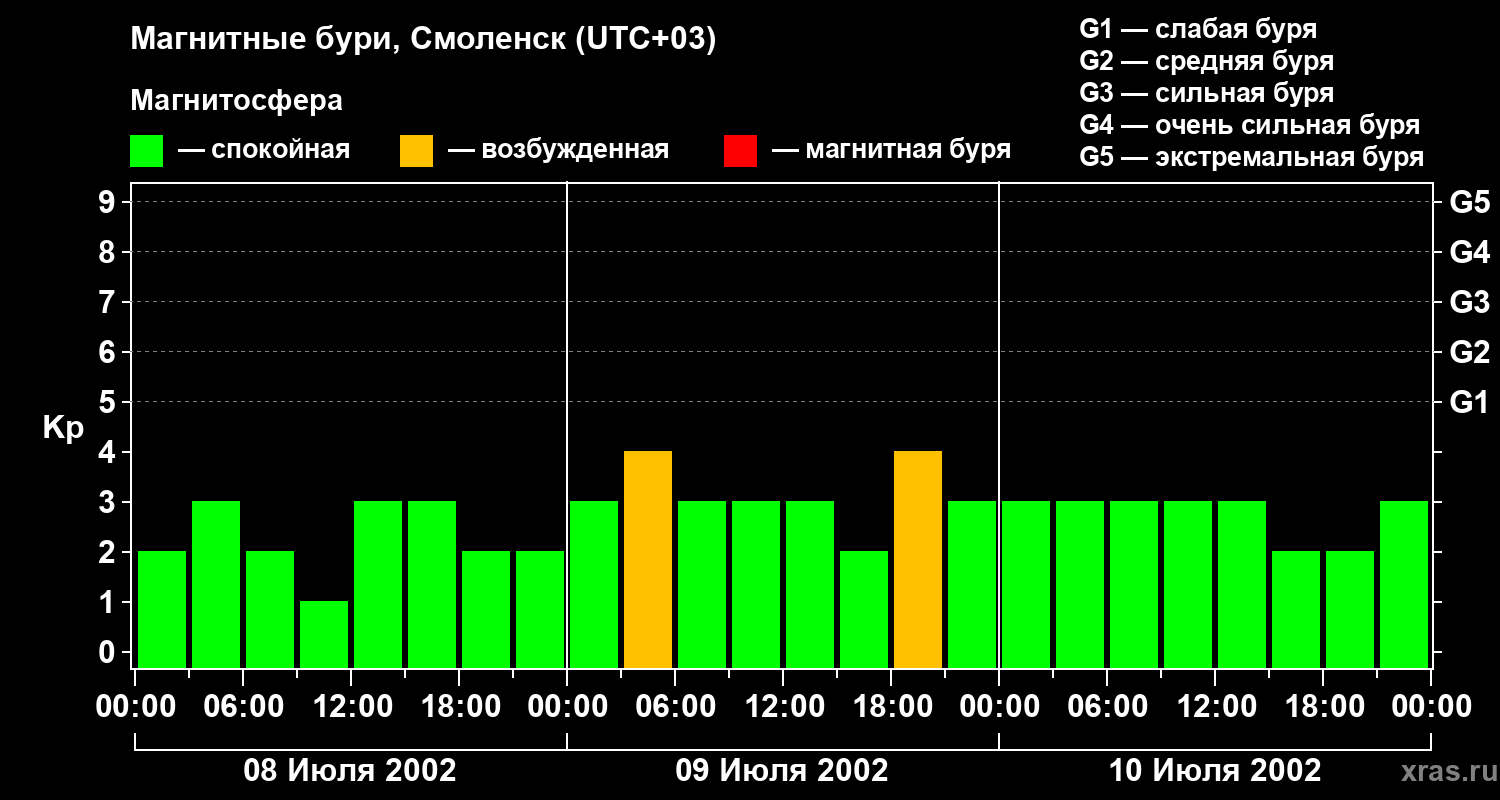Viewport: 1500px width, 800px height.
Task: Click the green 'спокойная' legend swatch
Action: 146,151
